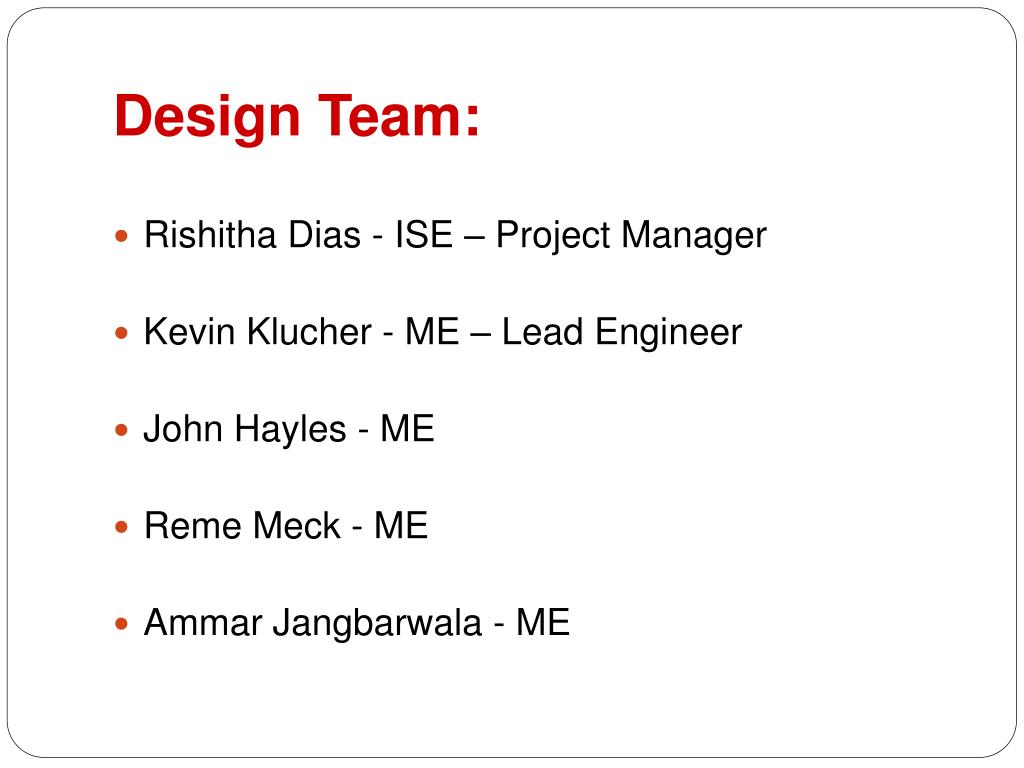
Task: Click the word "Design" in the title
Action: tap(207, 118)
